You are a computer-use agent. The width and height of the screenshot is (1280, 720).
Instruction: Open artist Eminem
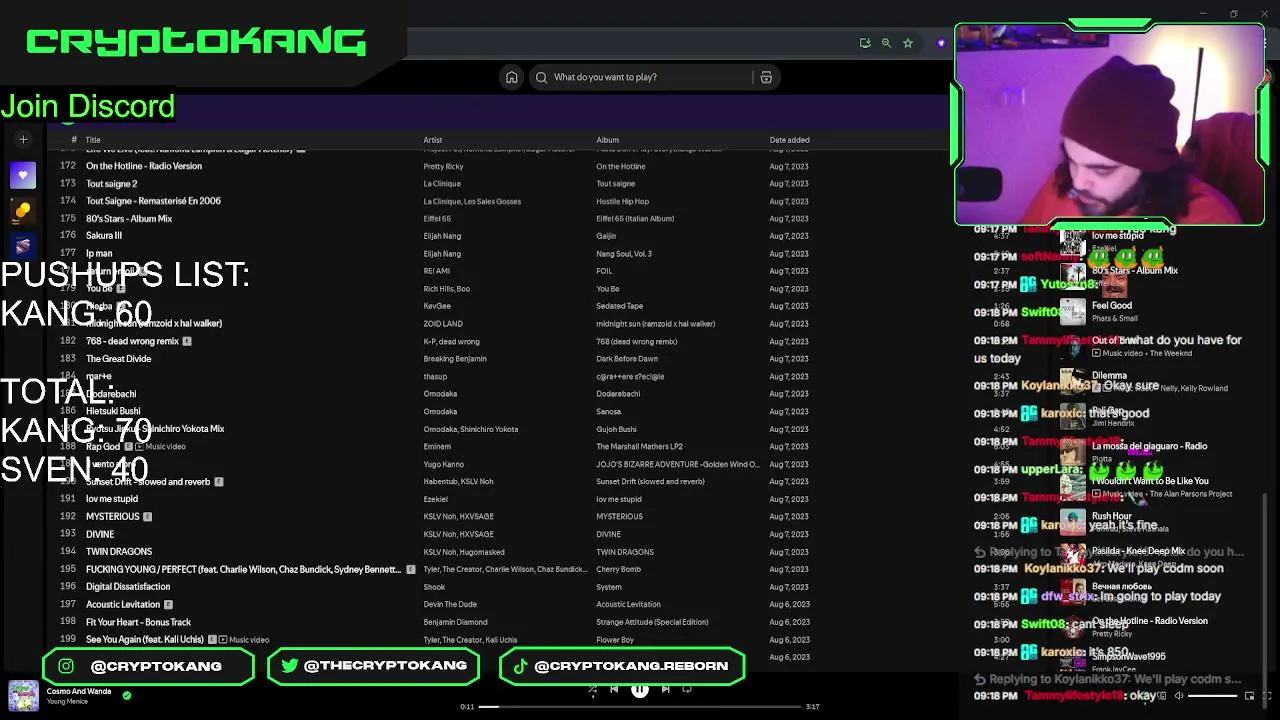pos(437,447)
